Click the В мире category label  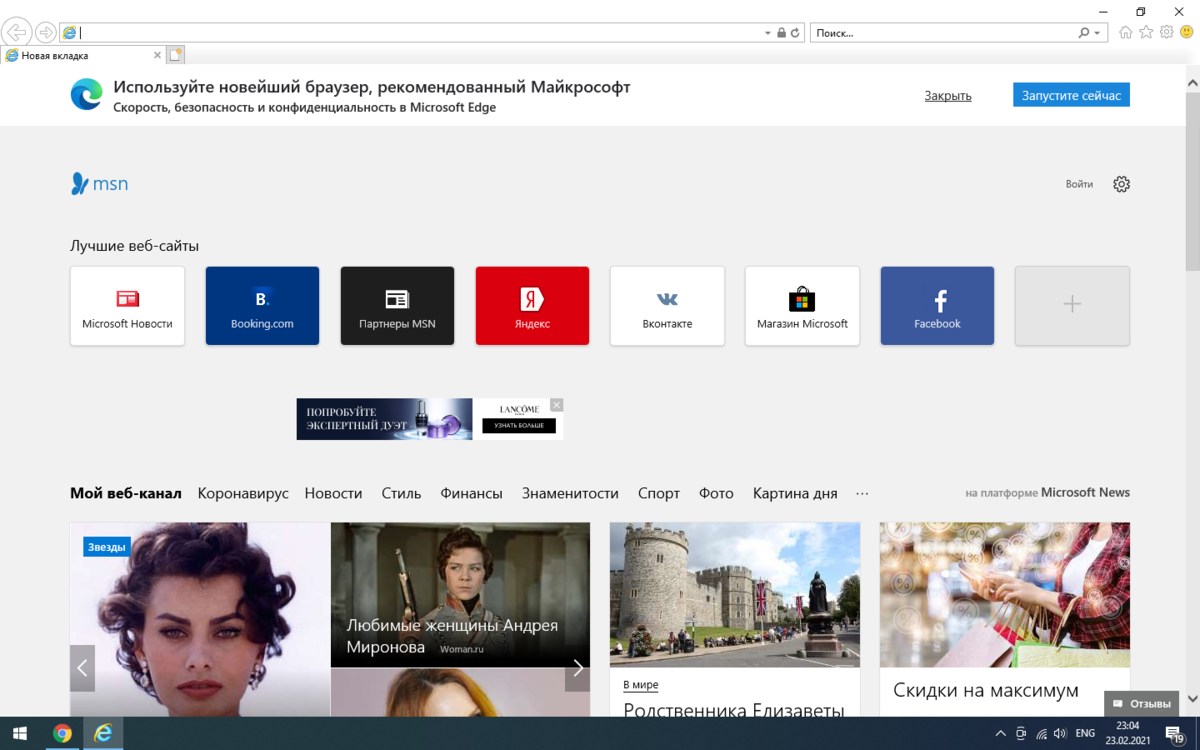[x=640, y=685]
